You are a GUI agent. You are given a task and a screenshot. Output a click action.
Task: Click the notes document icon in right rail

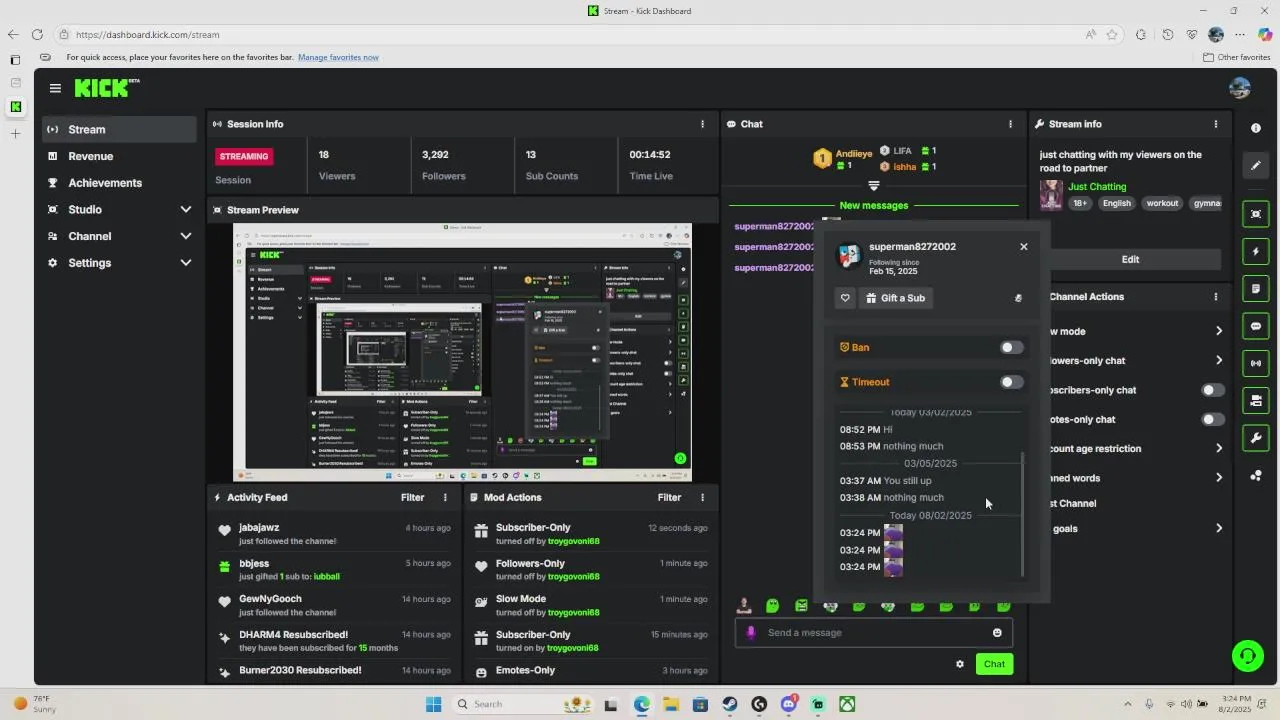(1256, 289)
